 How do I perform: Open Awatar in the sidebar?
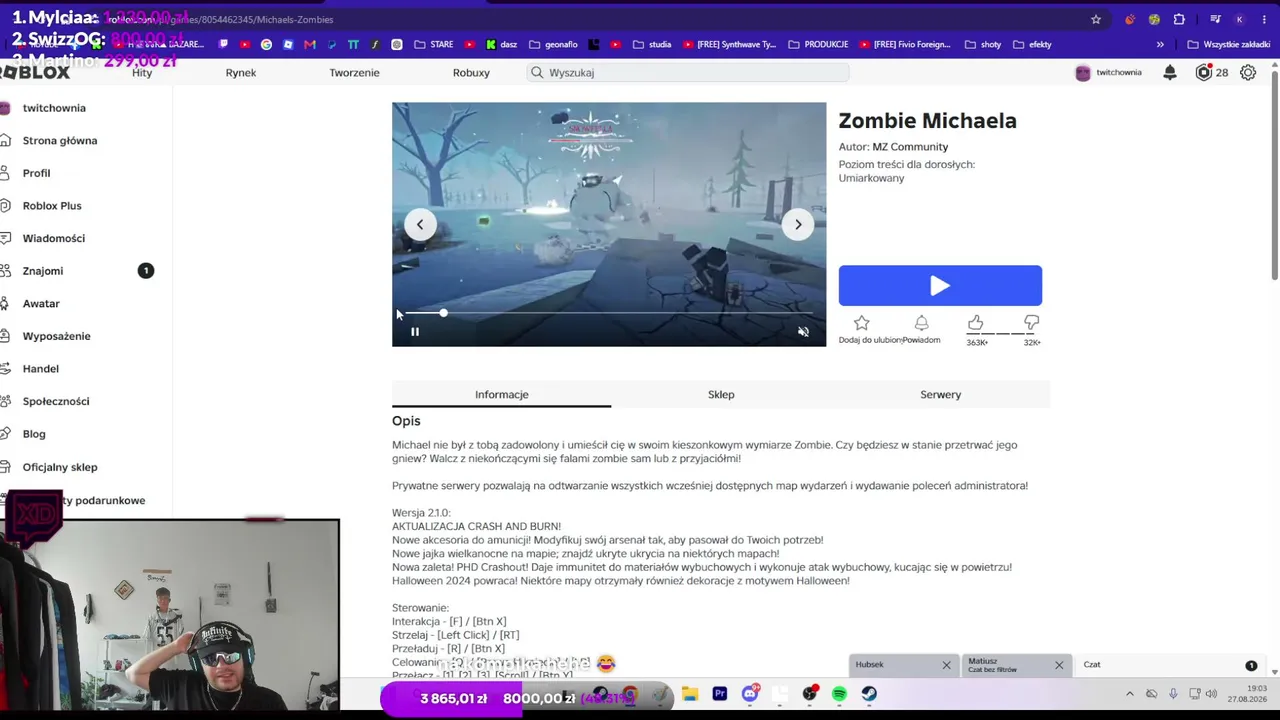click(x=41, y=303)
